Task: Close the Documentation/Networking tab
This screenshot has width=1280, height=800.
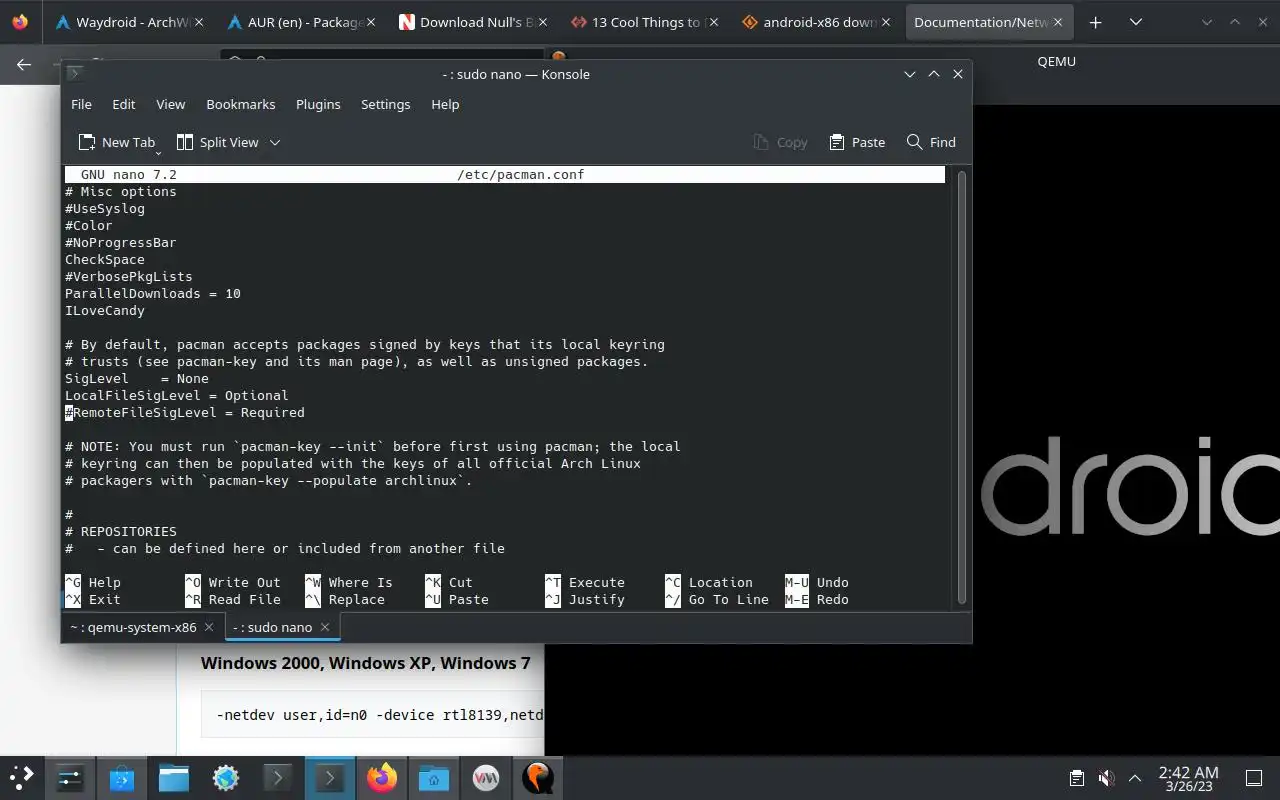Action: point(1058,22)
